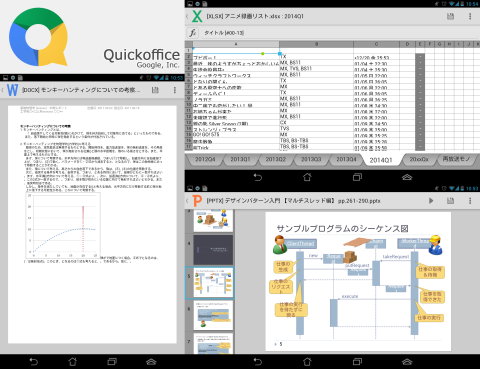Tap the up-arrow key in XLSX navigation bar
Screen dimensions: 480x369
(x=407, y=177)
